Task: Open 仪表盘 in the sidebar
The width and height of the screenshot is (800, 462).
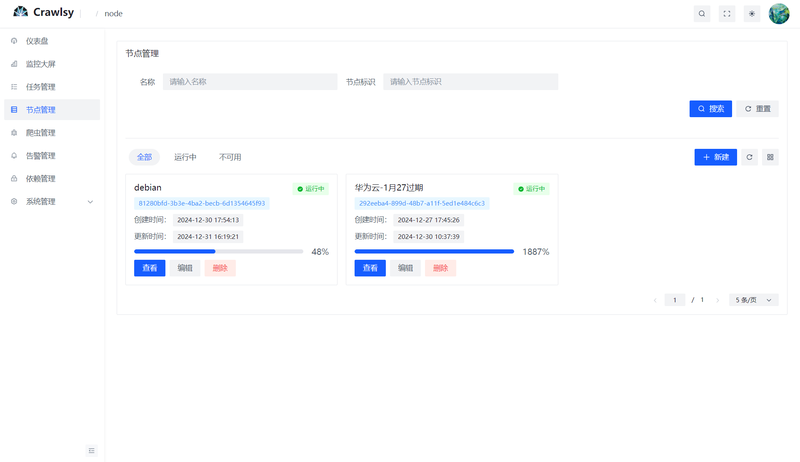Action: [x=37, y=41]
